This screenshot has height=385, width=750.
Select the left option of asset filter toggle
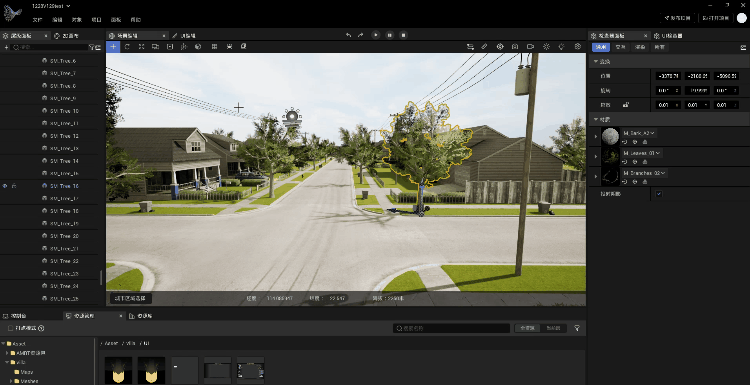click(x=527, y=328)
